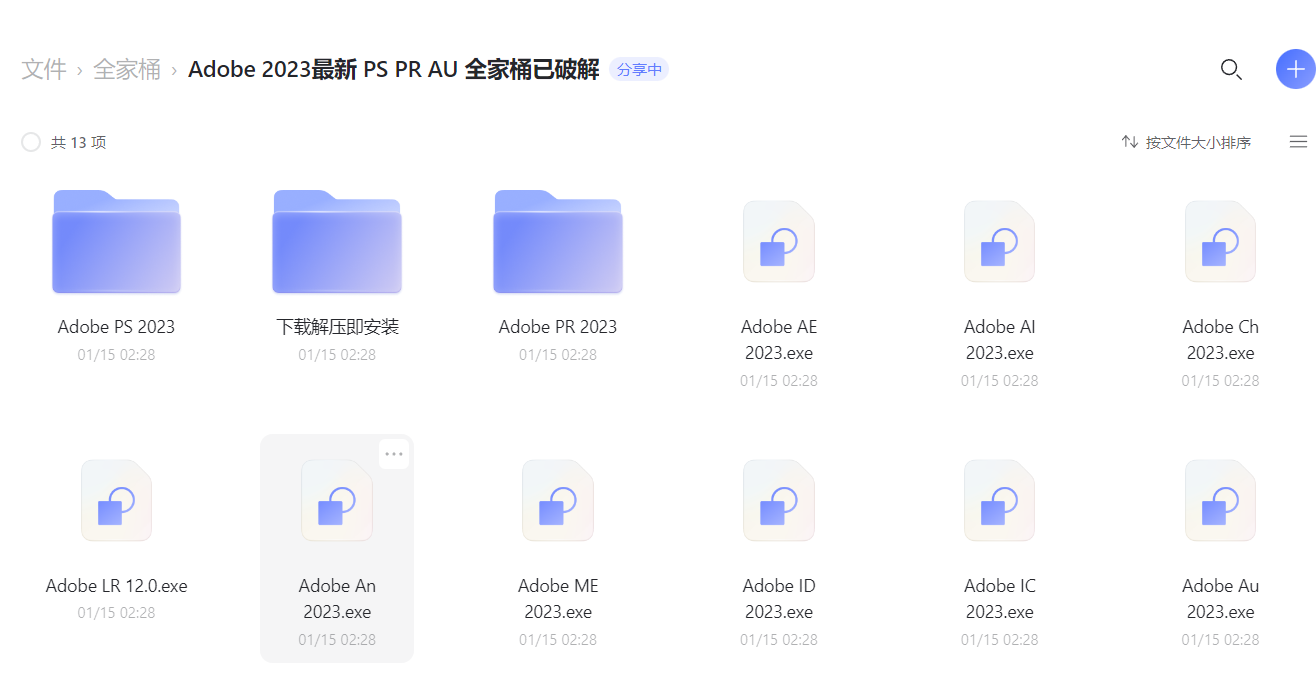The image size is (1316, 700).
Task: Select the Adobe AE 2023.exe file icon
Action: [779, 242]
